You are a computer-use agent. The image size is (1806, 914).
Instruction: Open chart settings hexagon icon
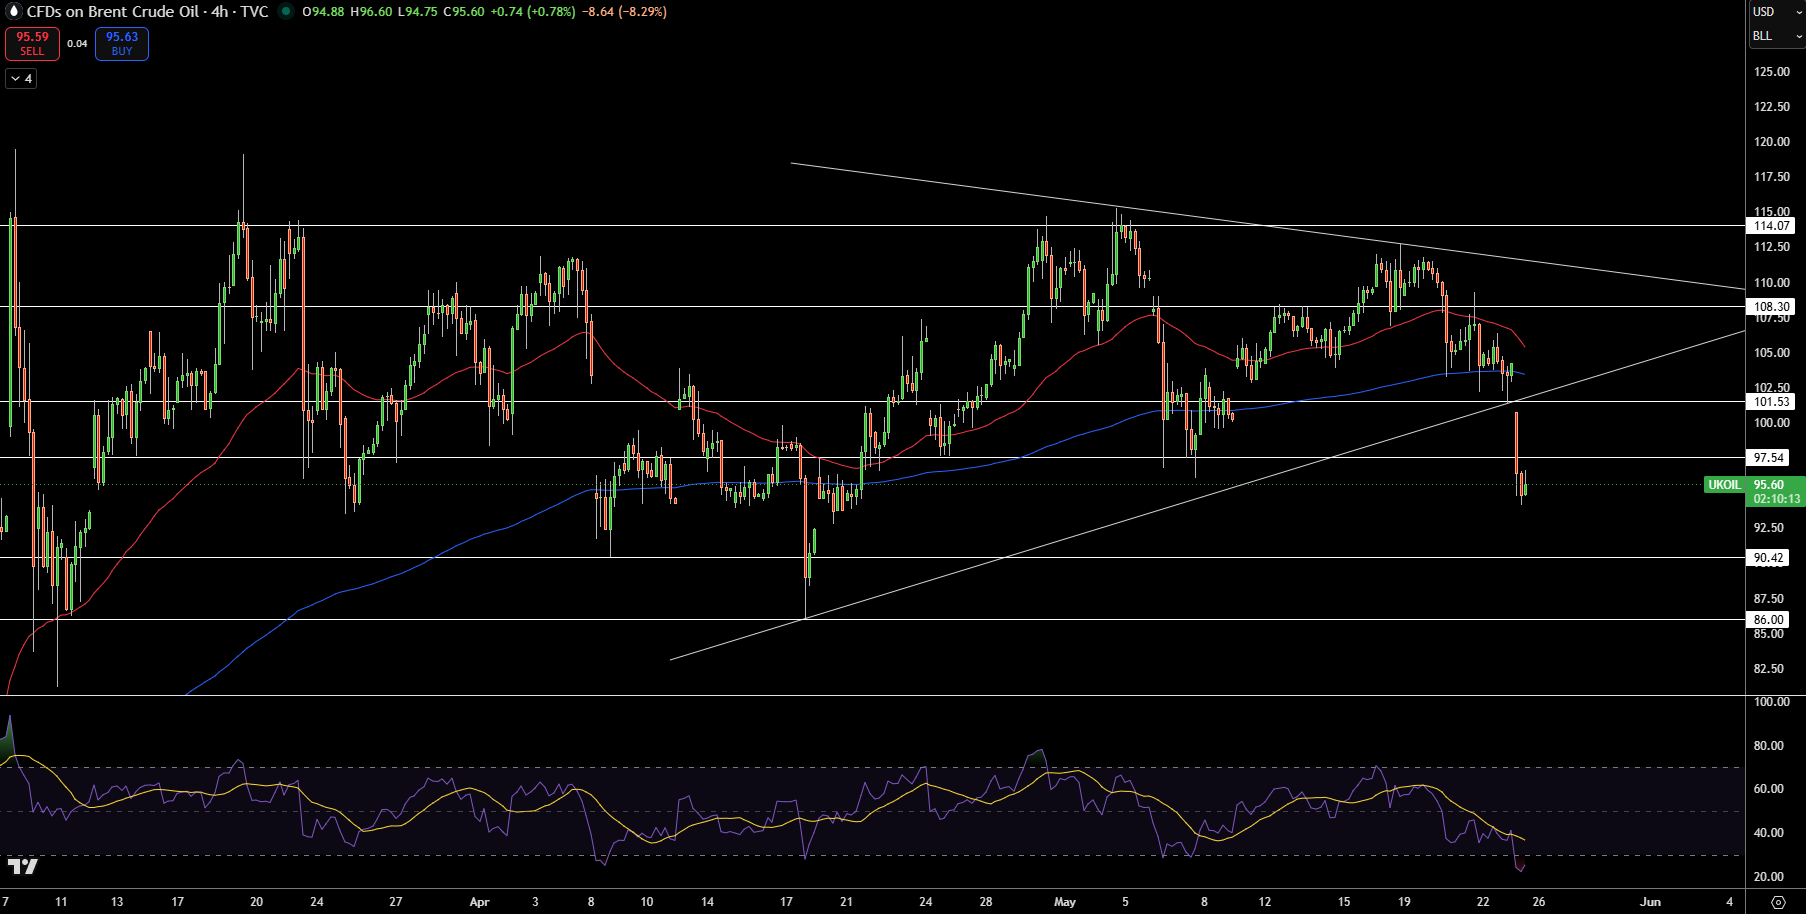click(x=1778, y=902)
